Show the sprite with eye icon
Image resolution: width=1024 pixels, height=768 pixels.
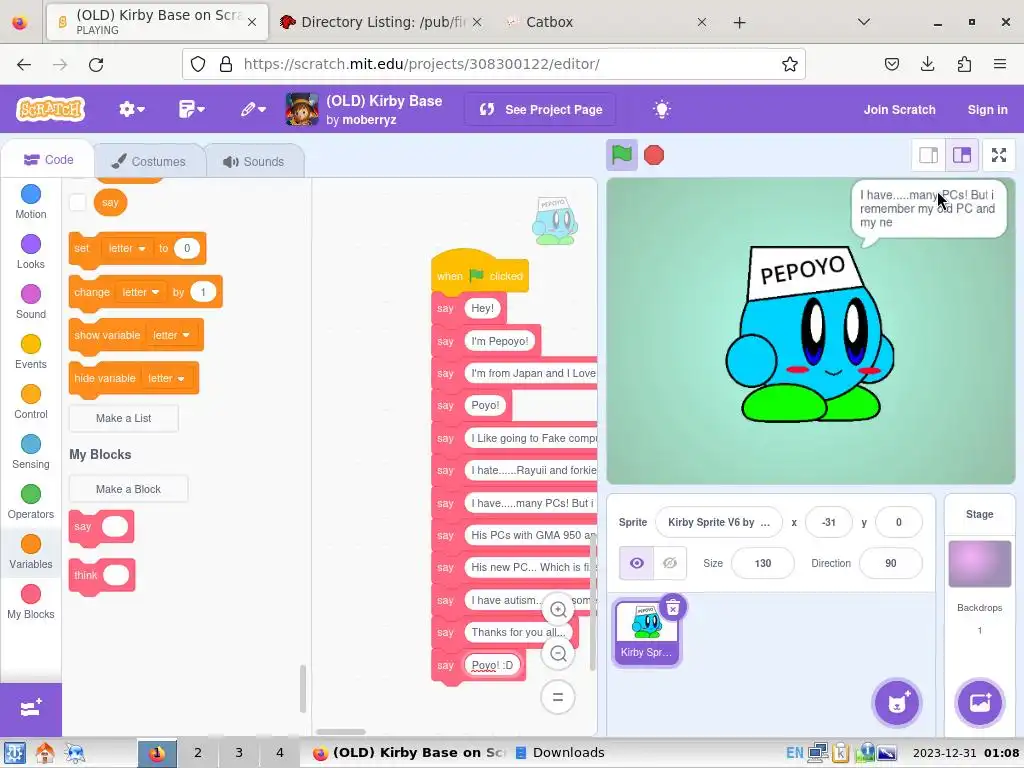(x=637, y=563)
